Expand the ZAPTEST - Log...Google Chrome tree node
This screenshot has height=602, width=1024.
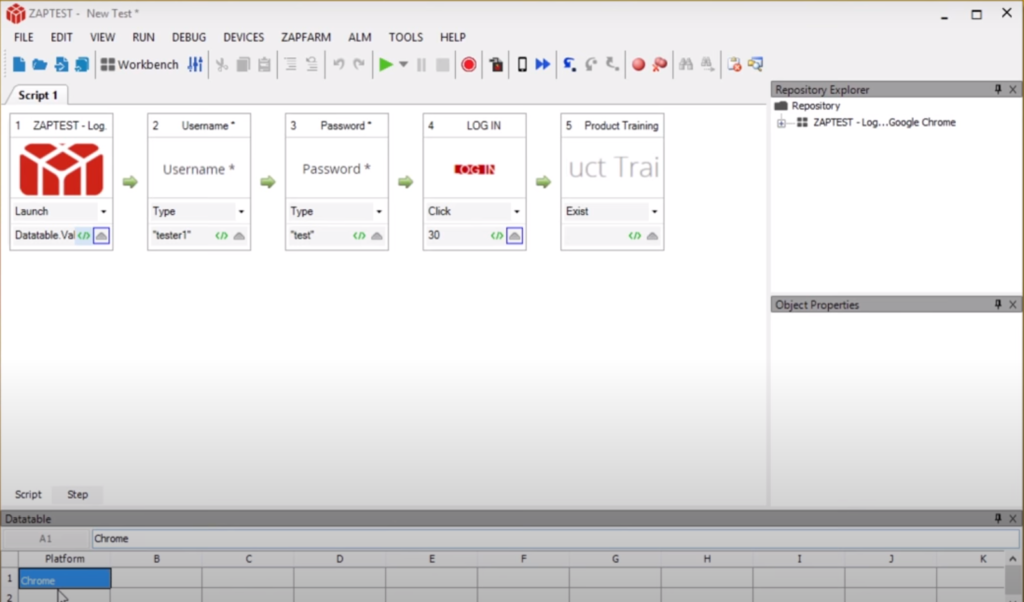(x=781, y=123)
